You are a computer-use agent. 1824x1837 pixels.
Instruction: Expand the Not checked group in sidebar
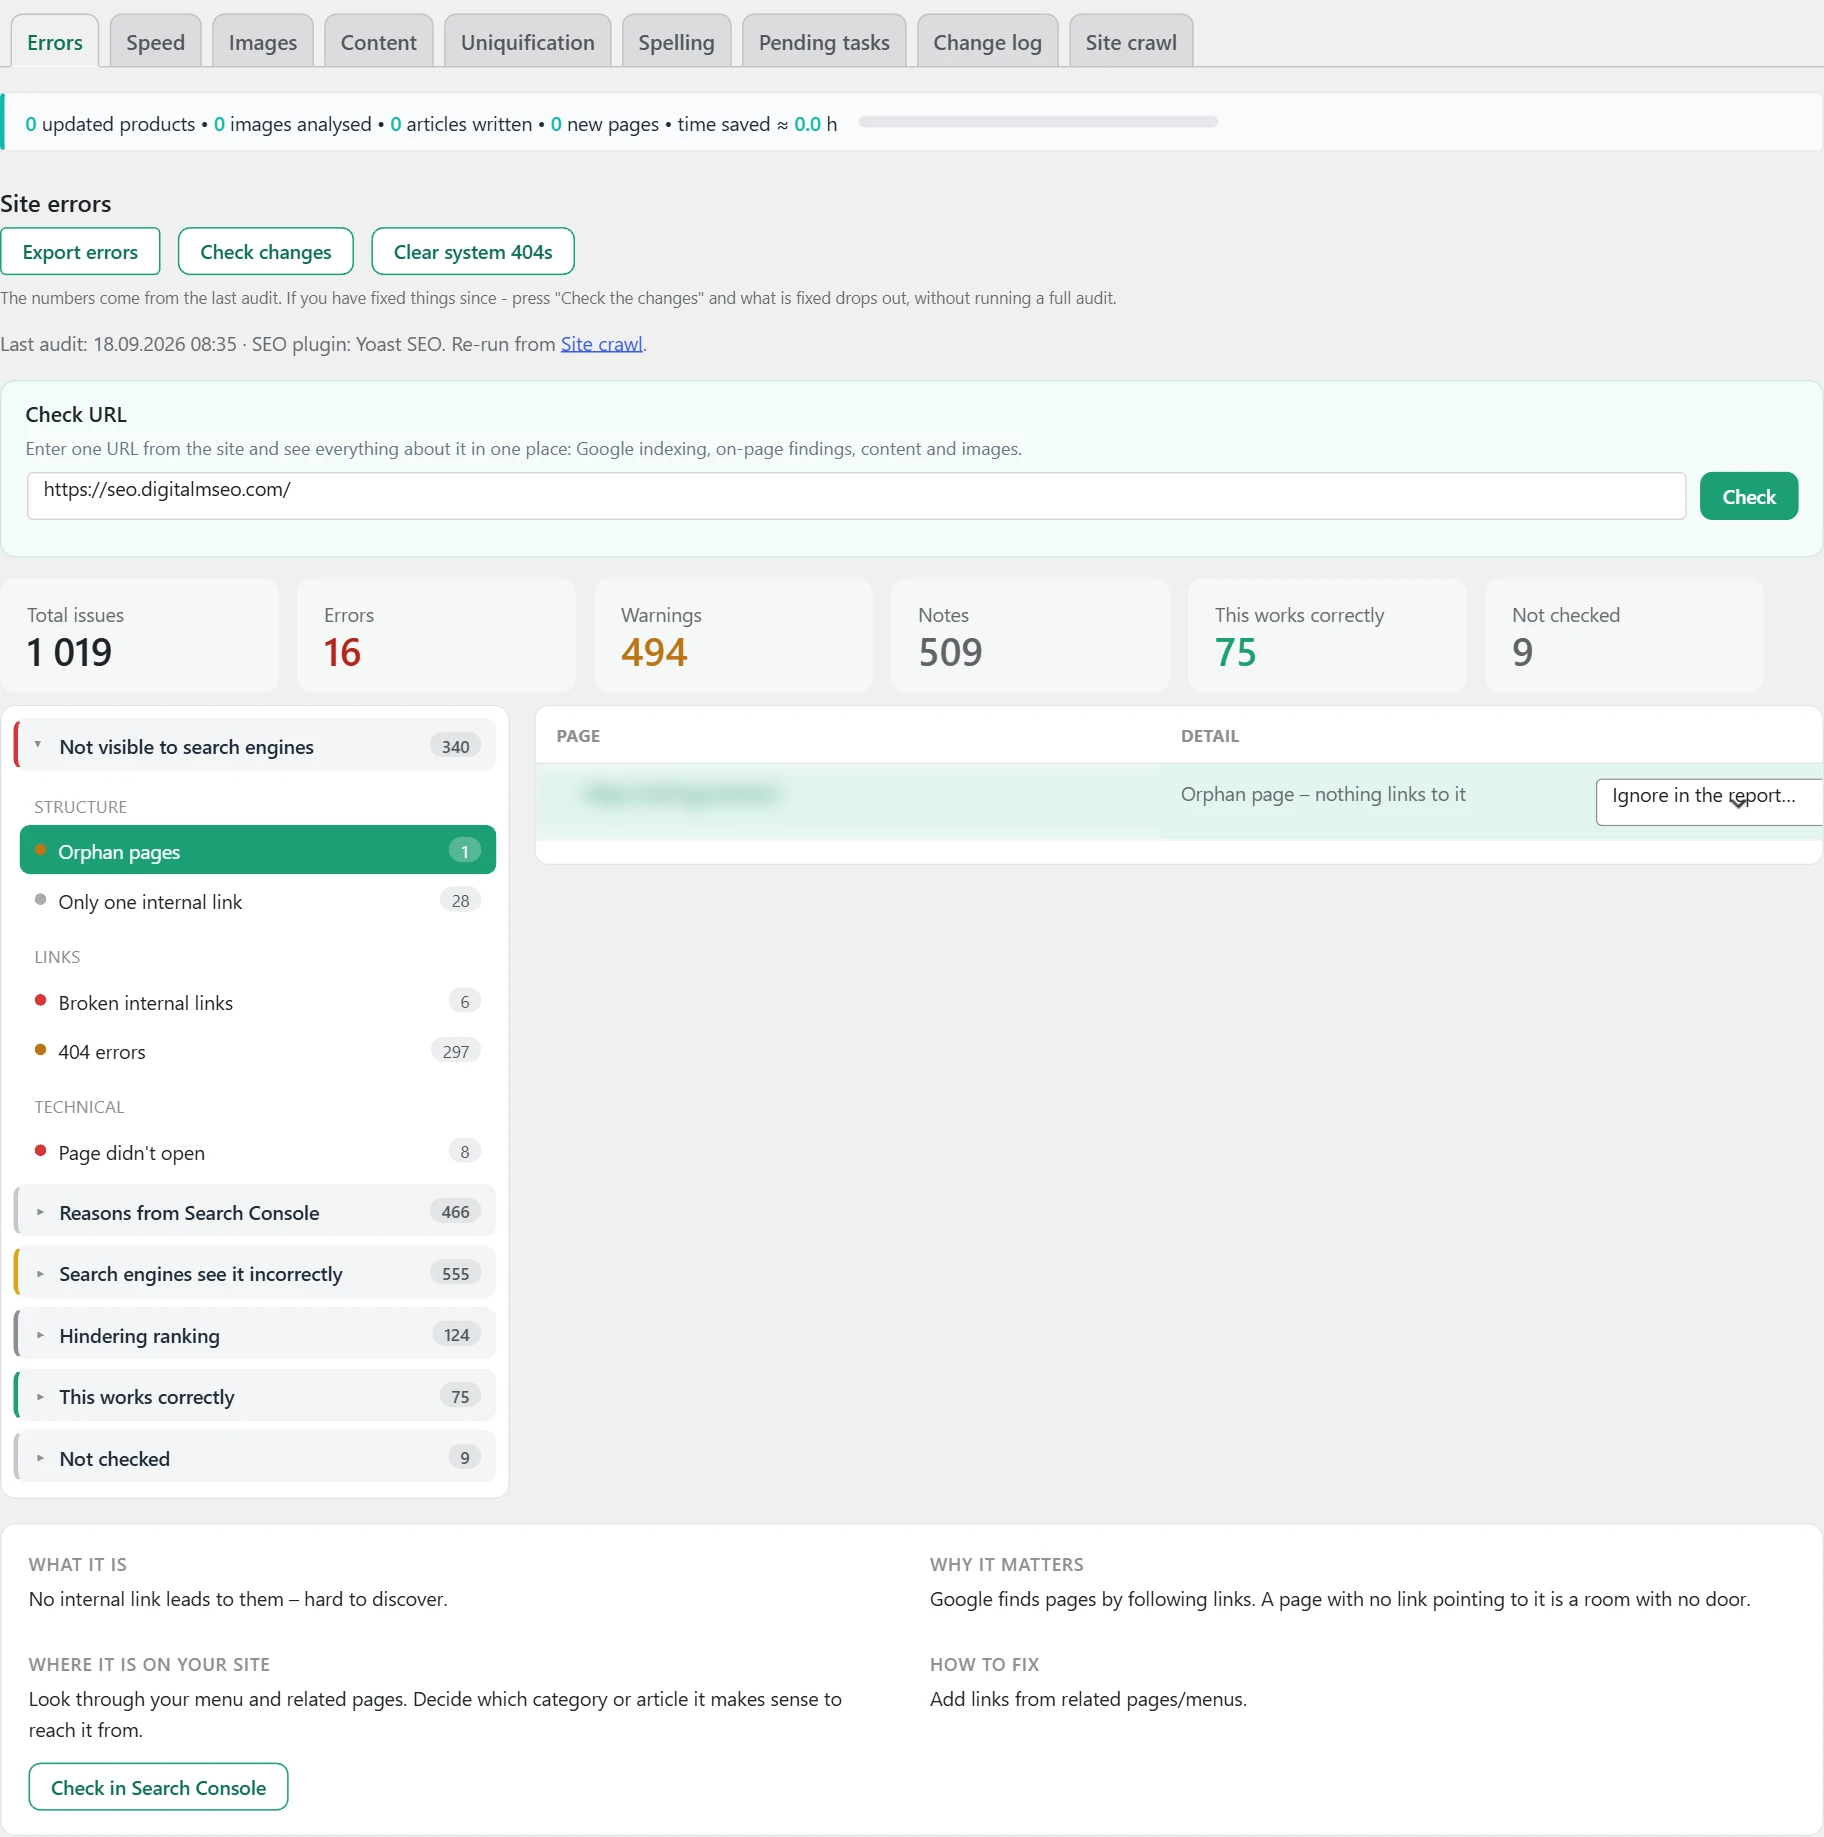(x=256, y=1458)
